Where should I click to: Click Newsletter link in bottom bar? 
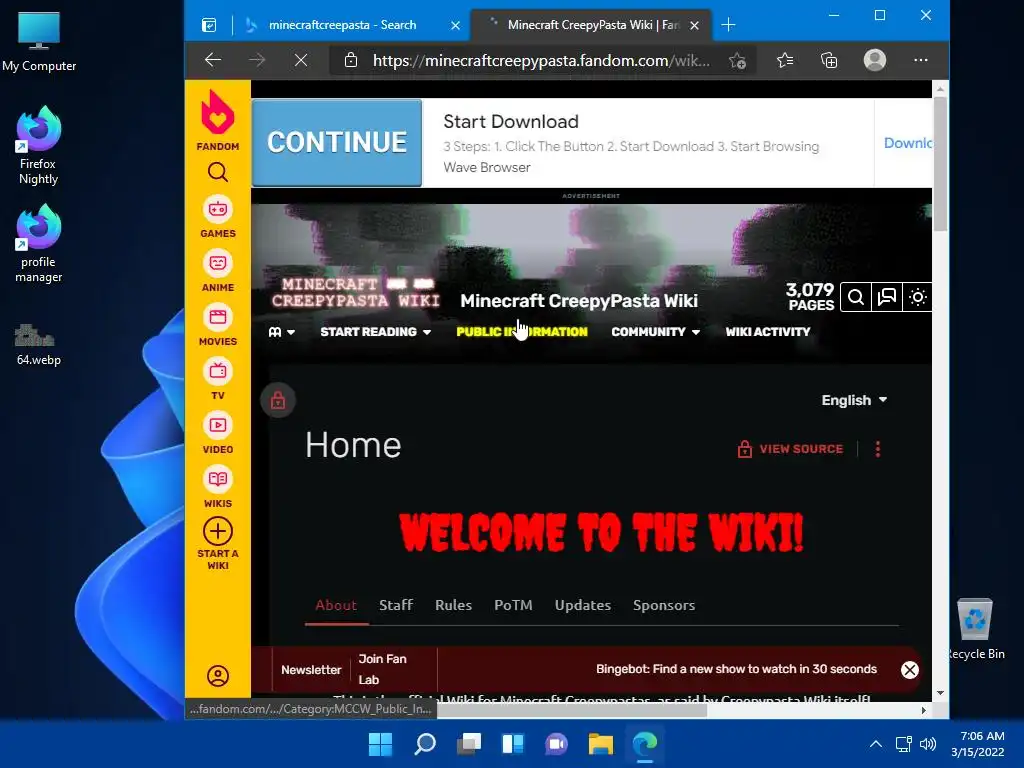pos(311,670)
